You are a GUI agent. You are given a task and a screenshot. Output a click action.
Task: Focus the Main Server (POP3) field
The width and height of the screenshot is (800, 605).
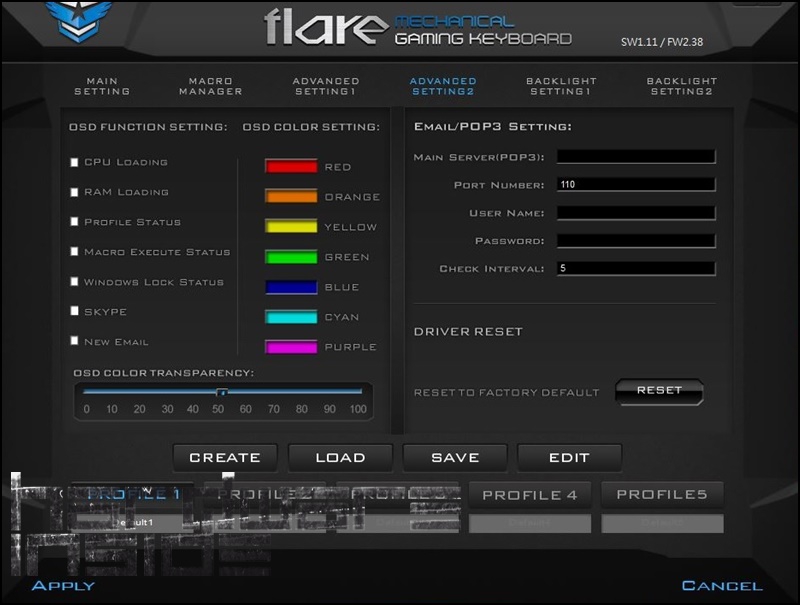coord(636,157)
